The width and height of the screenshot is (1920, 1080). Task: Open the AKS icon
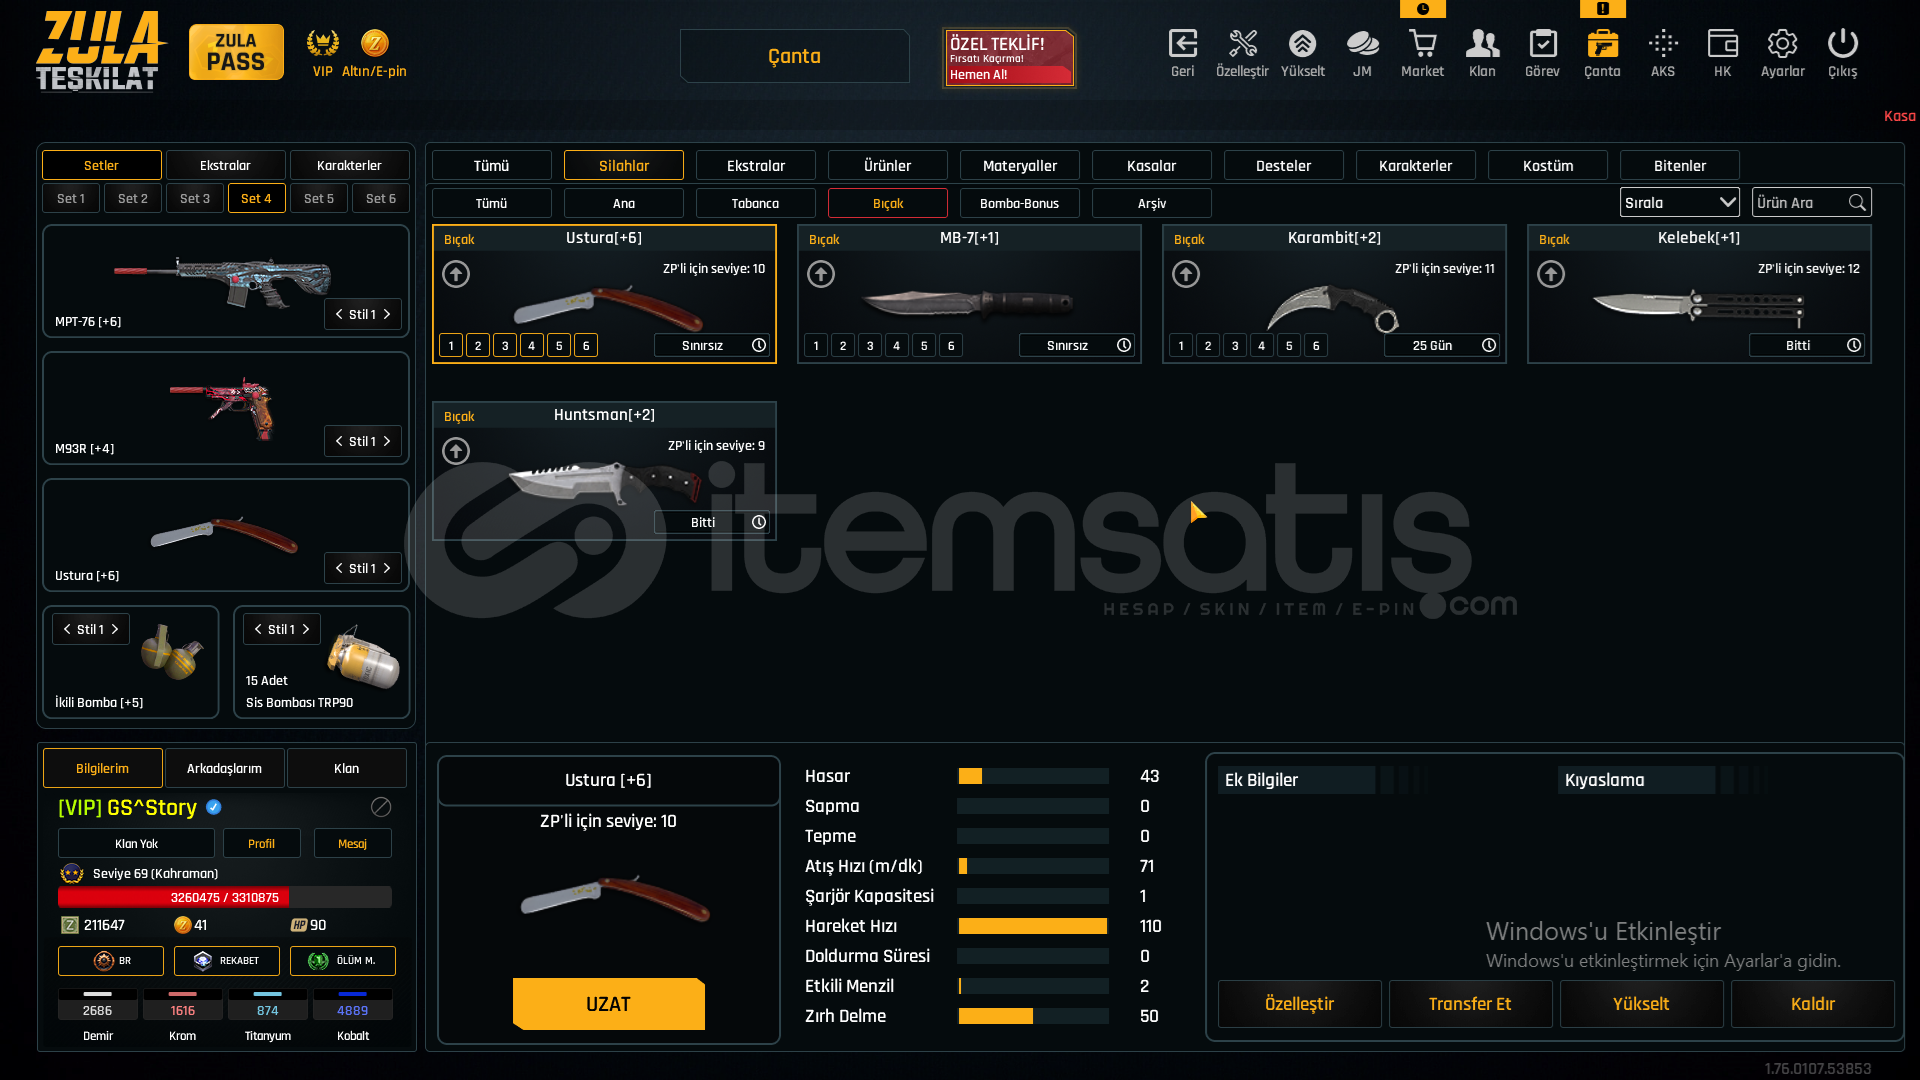(1663, 44)
